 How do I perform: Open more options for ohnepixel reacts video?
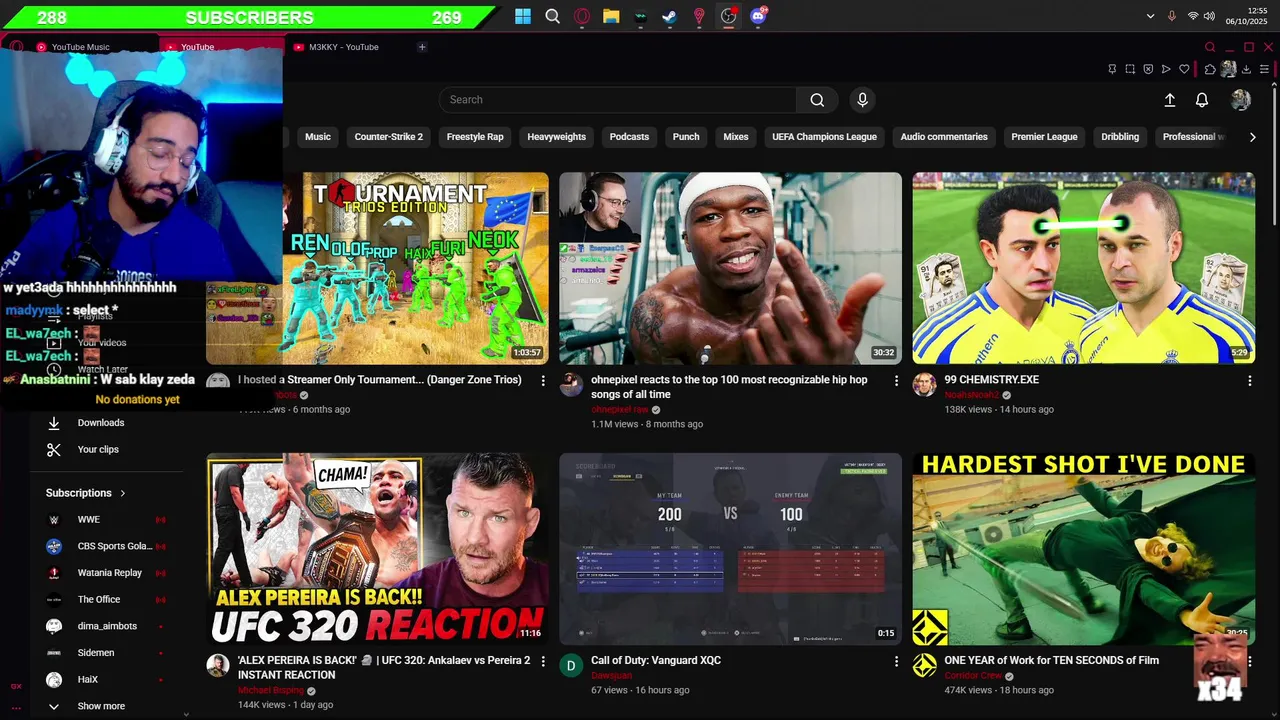pyautogui.click(x=896, y=381)
